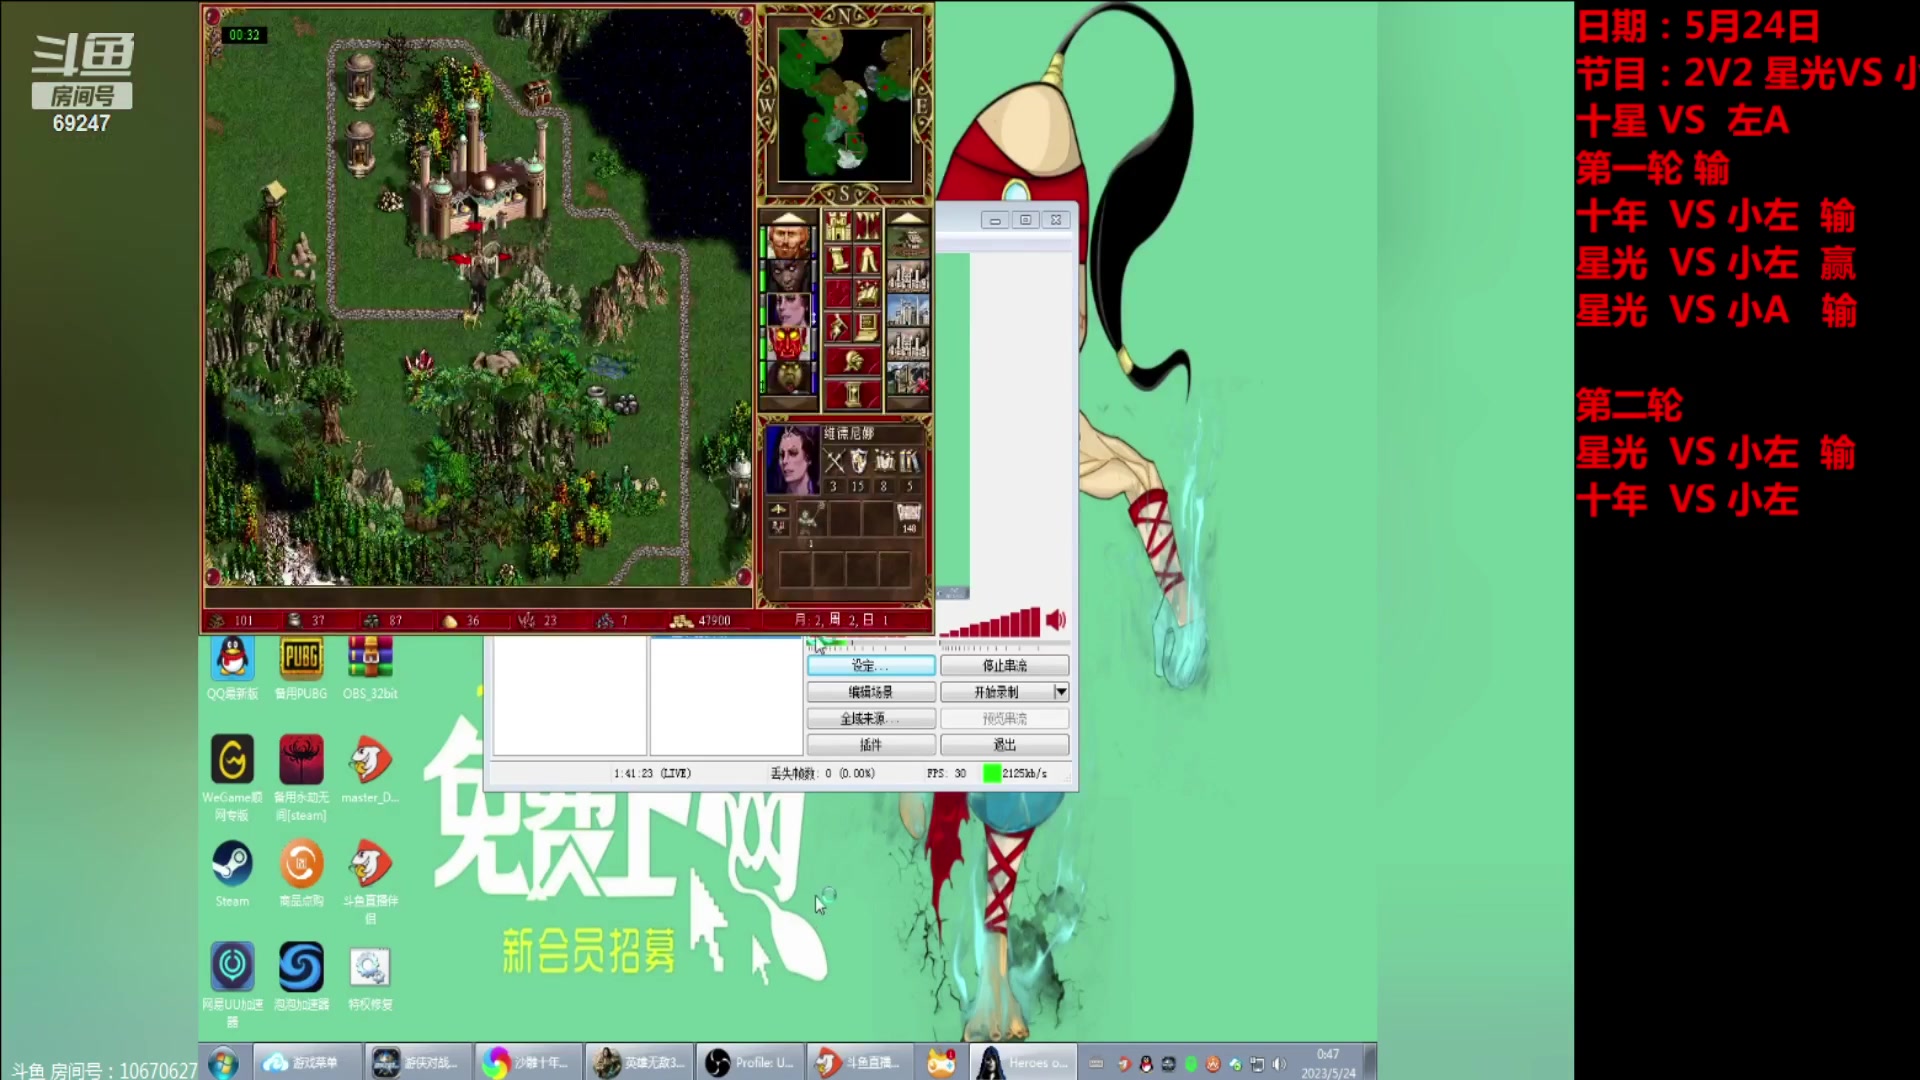Open the 特权修复 desktop icon
Viewport: 1920px width, 1080px height.
click(x=370, y=977)
